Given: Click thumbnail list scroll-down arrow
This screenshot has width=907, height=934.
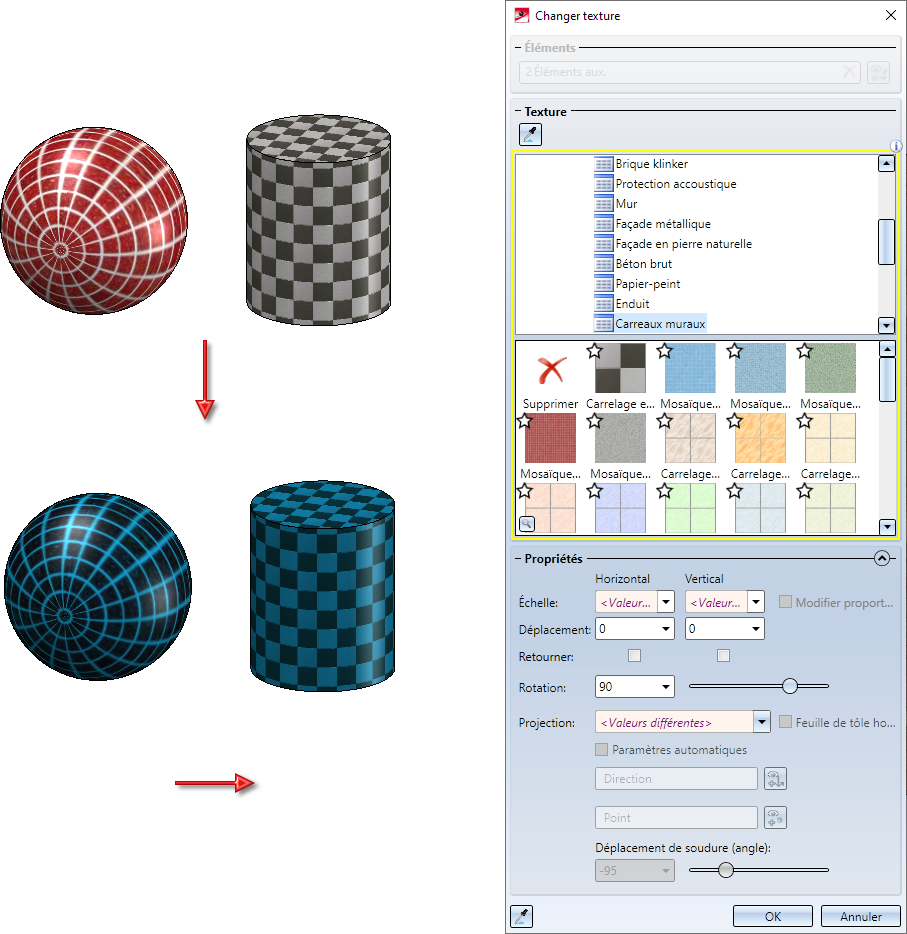Looking at the screenshot, I should 887,527.
